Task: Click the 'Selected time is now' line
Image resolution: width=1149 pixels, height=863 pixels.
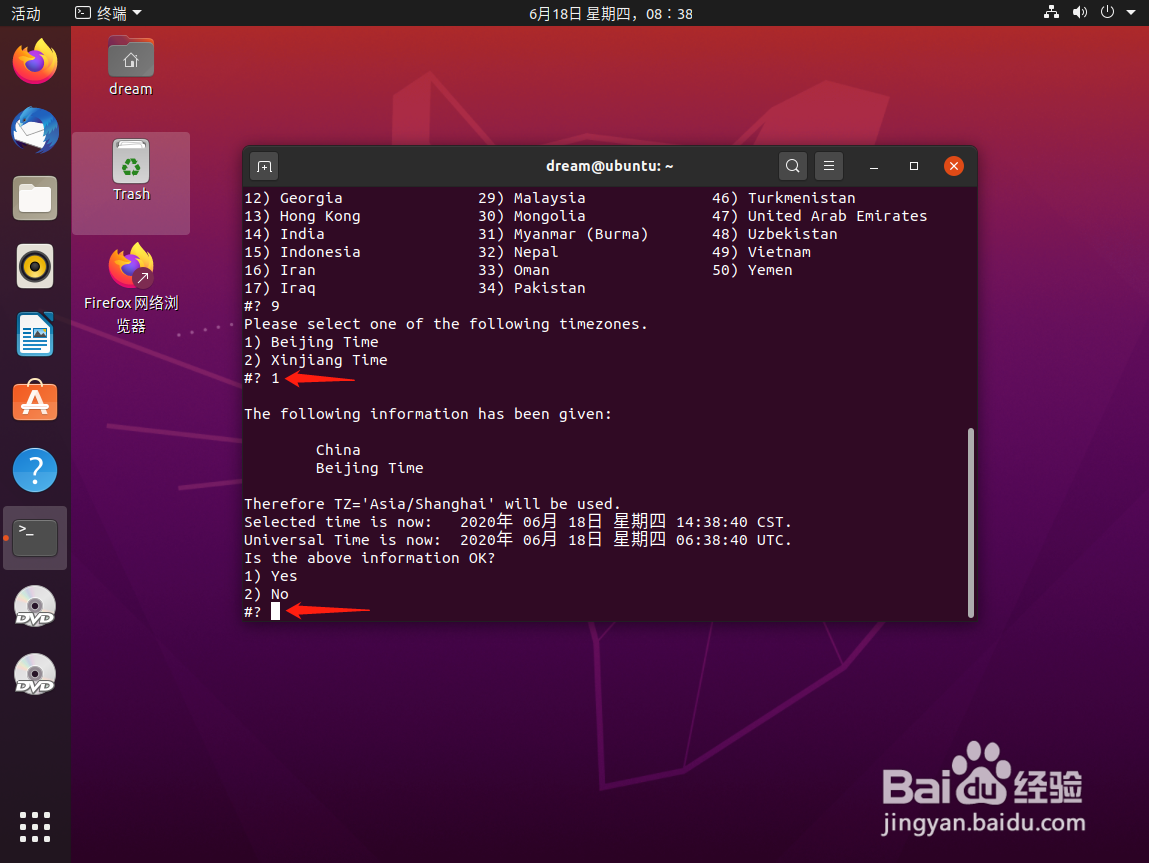Action: click(x=517, y=522)
